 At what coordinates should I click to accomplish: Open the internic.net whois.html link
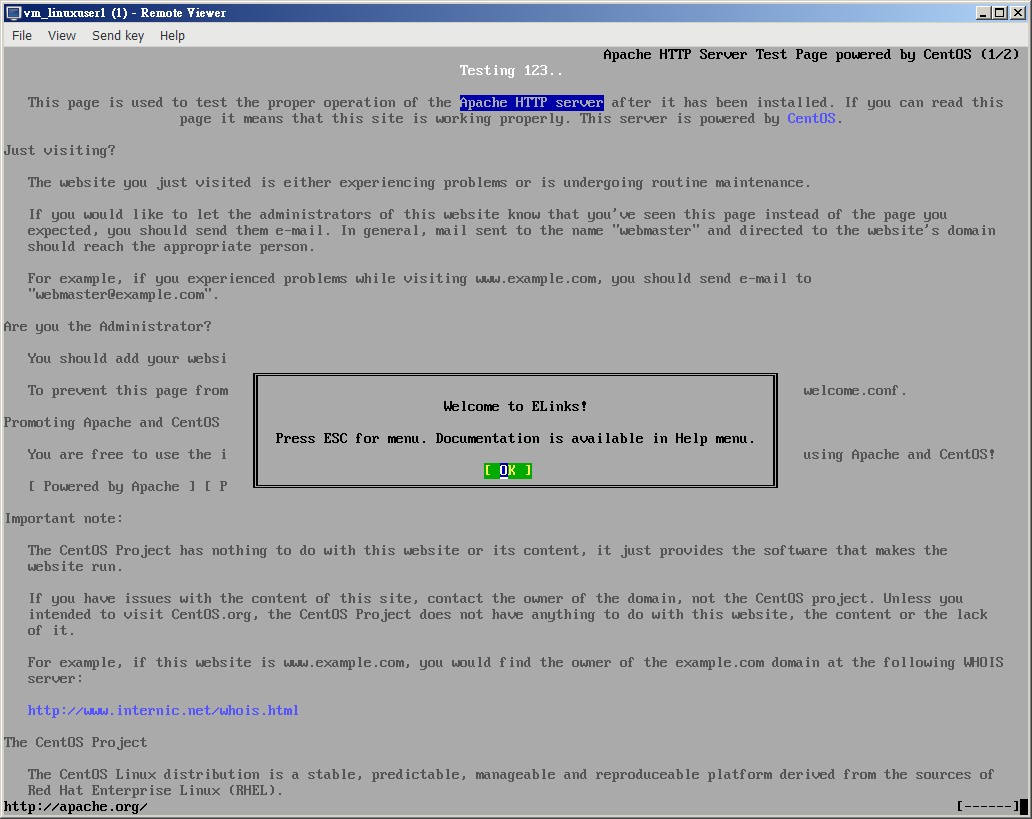[163, 710]
